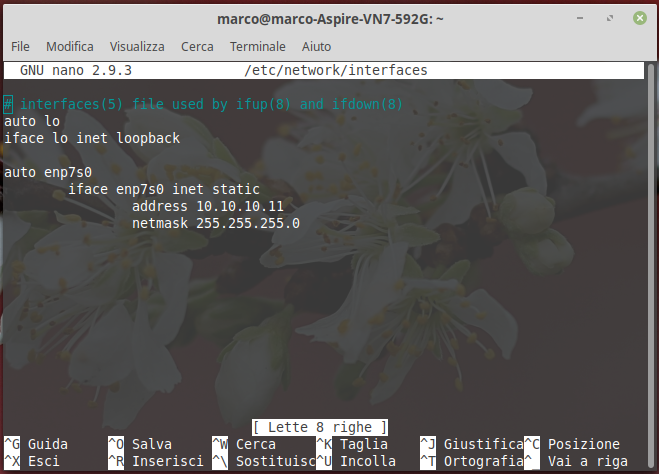Image resolution: width=659 pixels, height=474 pixels.
Task: Click the 'Vai a riga' shortcut hint
Action: pyautogui.click(x=576, y=461)
